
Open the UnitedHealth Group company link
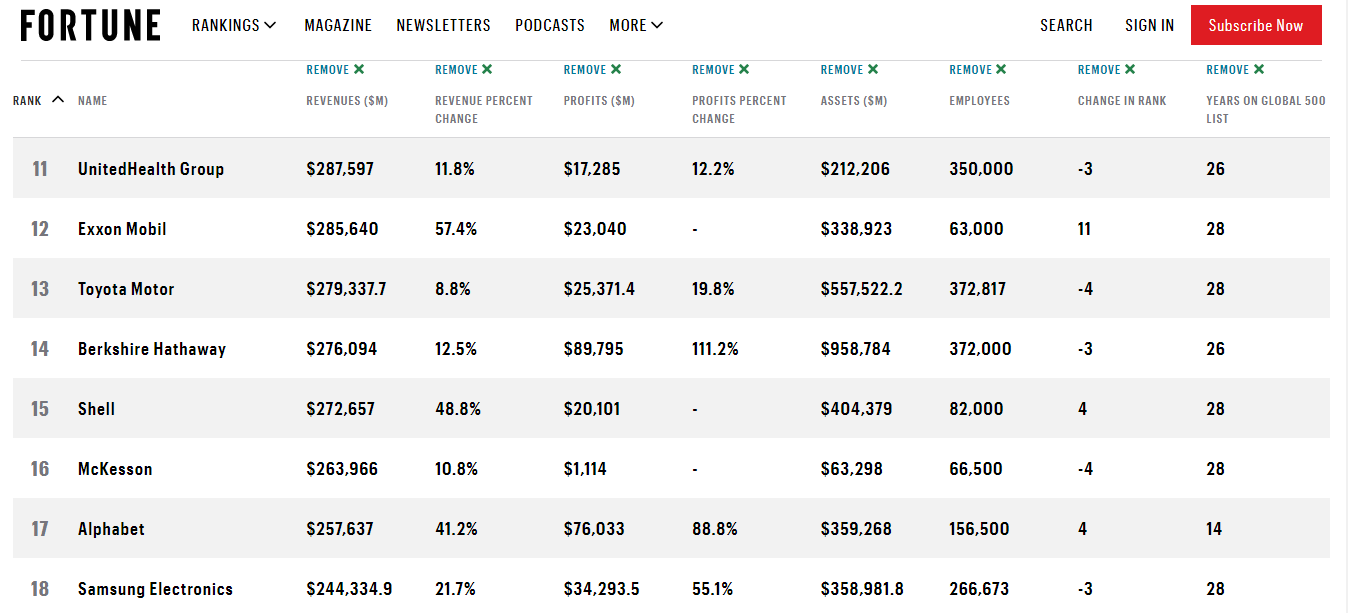click(151, 169)
